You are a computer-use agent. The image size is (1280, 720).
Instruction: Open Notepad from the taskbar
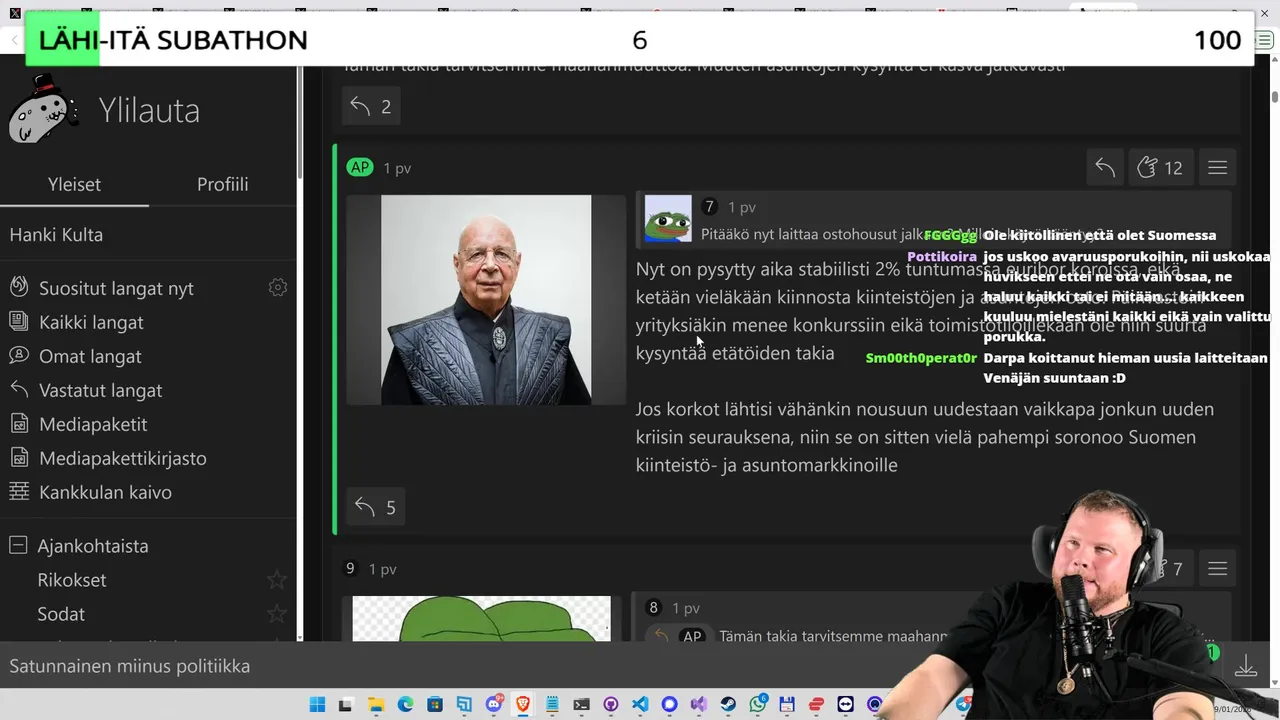pyautogui.click(x=552, y=705)
